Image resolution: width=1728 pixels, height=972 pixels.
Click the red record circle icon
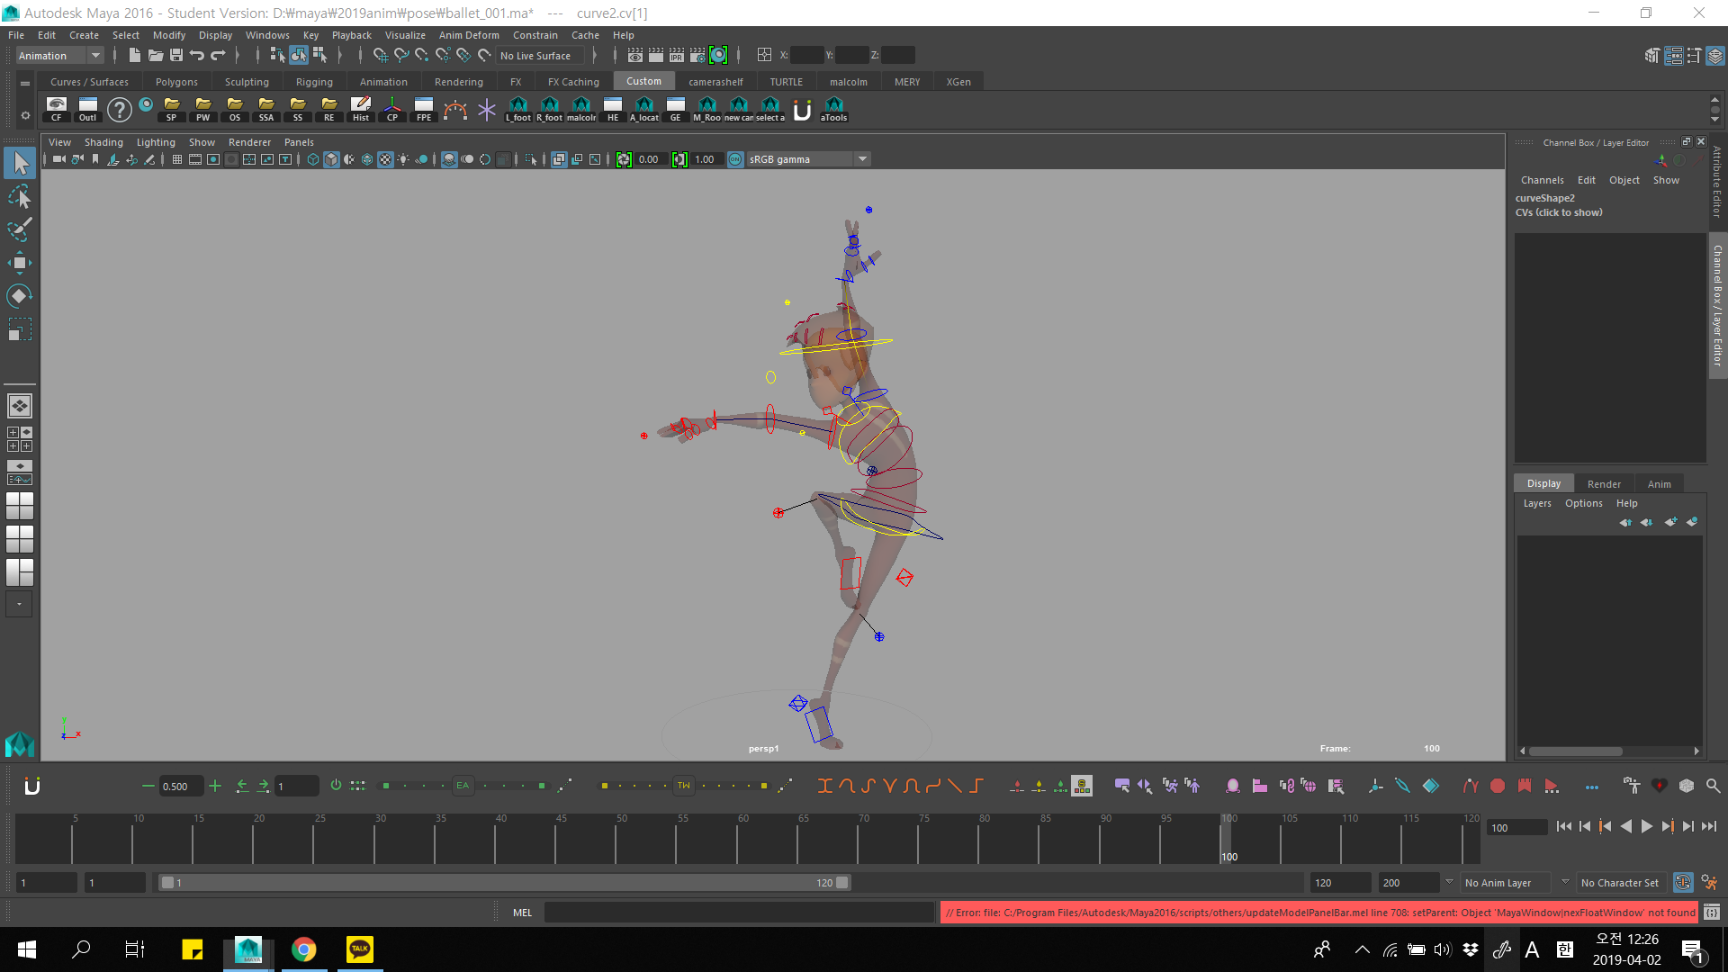pyautogui.click(x=1497, y=786)
